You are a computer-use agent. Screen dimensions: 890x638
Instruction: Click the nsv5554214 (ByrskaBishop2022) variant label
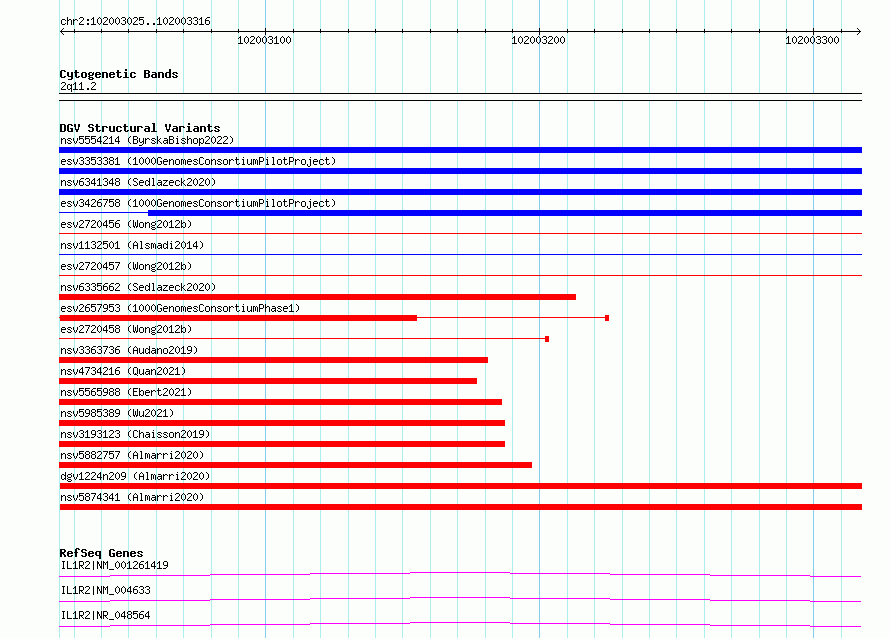coord(147,140)
